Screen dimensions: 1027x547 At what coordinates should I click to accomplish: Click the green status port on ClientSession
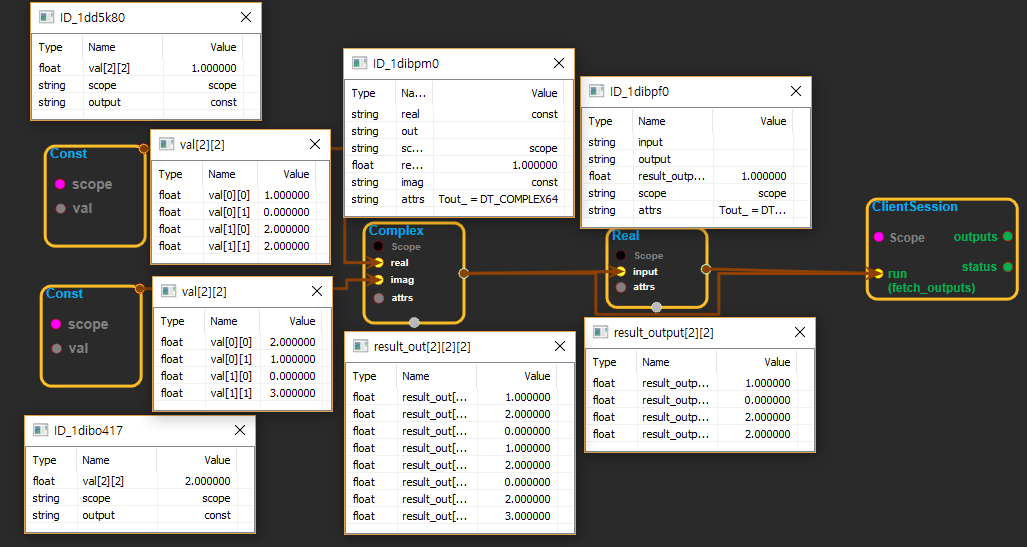(1007, 267)
